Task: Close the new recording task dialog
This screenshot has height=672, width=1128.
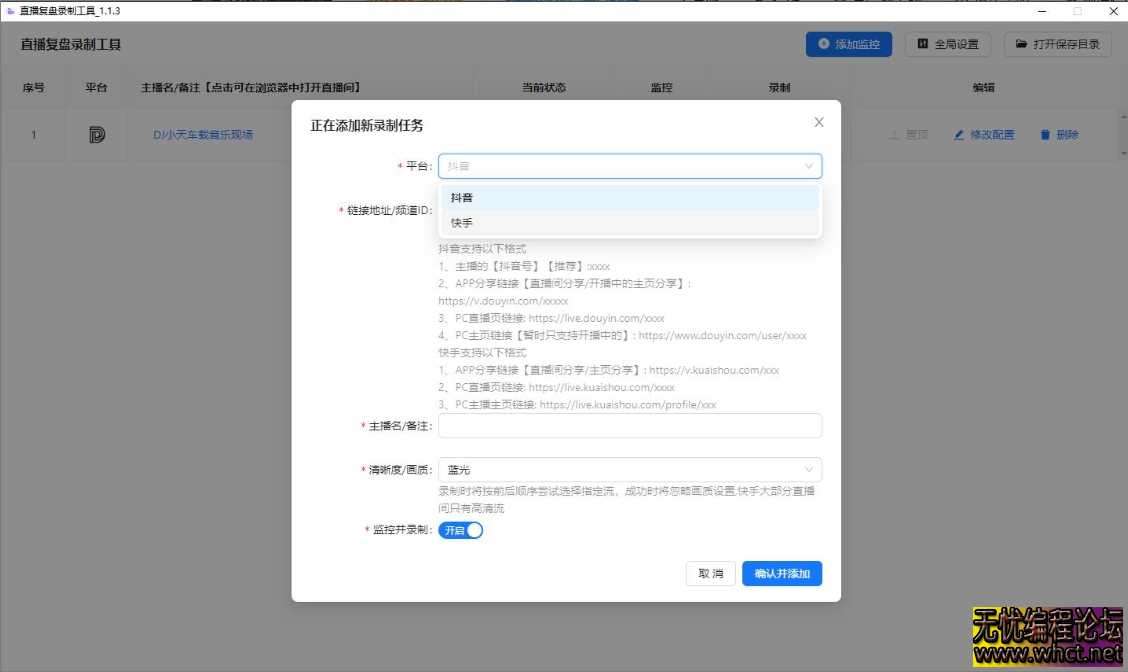Action: [819, 121]
